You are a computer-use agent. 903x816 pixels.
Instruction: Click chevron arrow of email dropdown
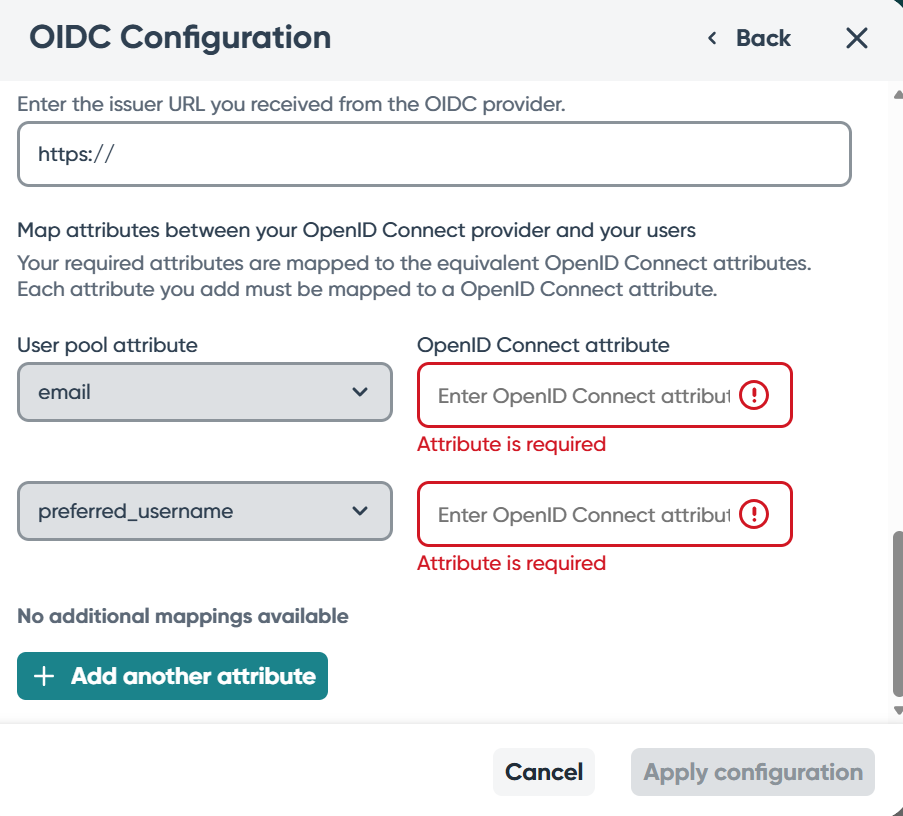[360, 392]
